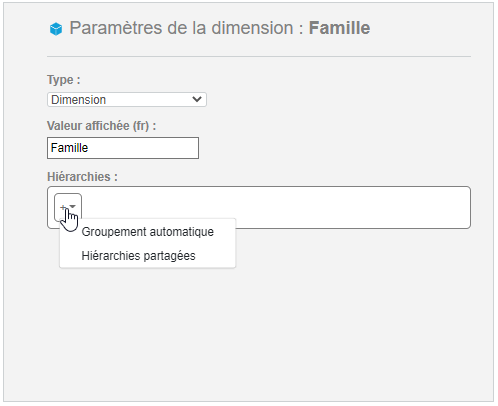Click the chevron of the Type combo box

pos(197,99)
